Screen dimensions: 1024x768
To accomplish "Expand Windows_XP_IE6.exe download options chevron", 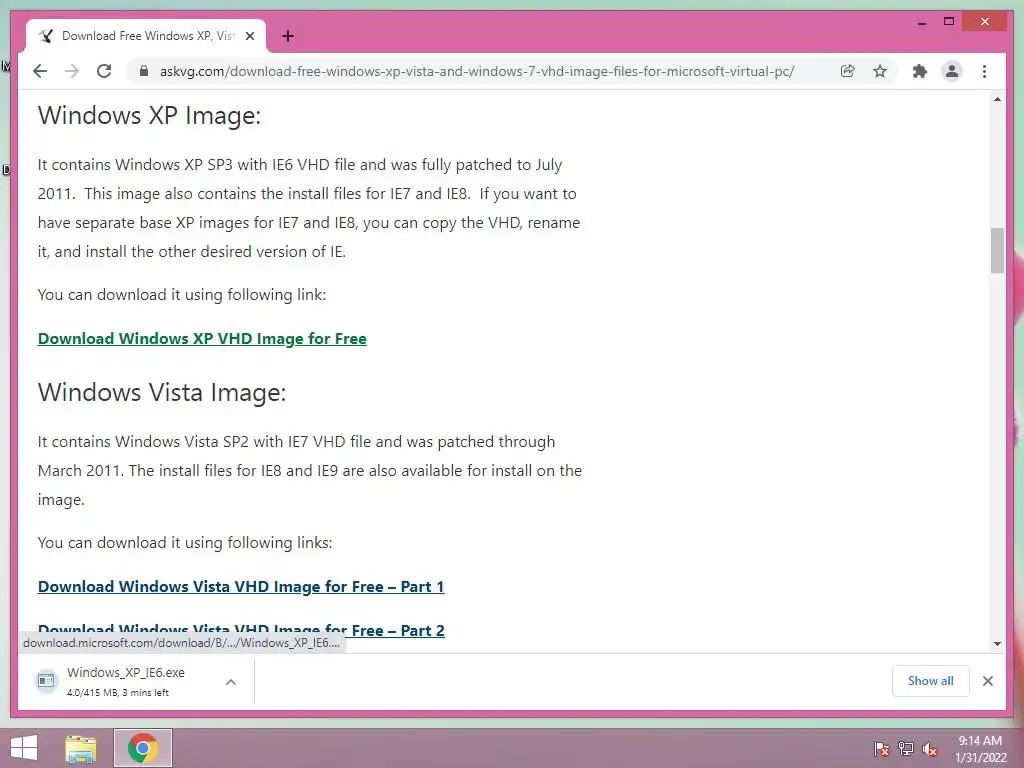I will click(231, 682).
